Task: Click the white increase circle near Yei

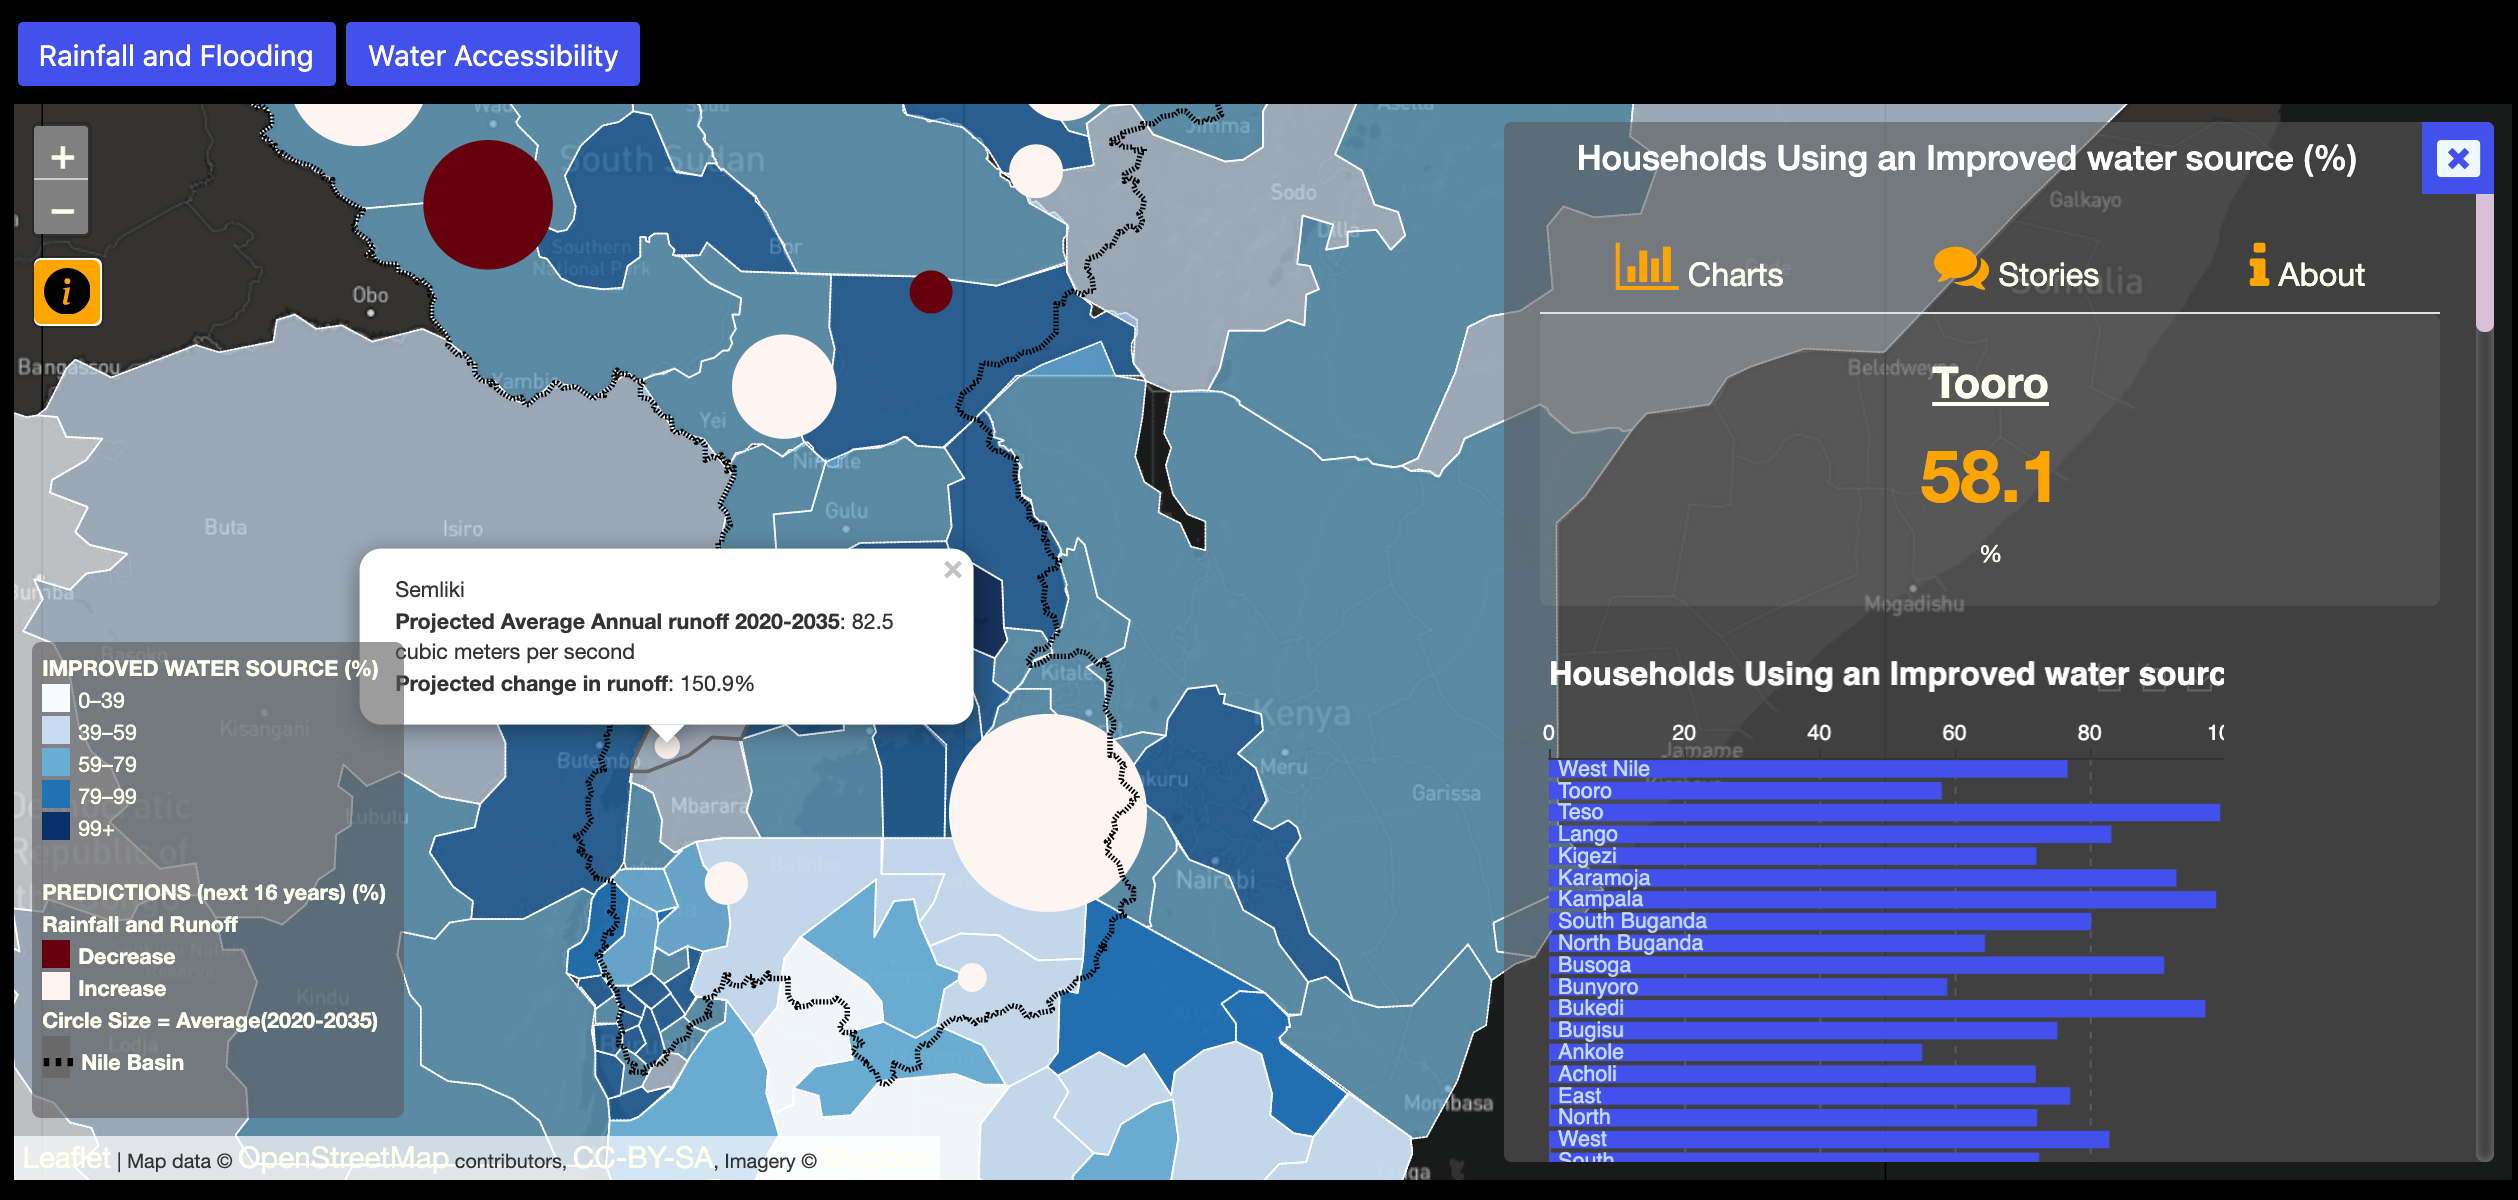Action: [x=784, y=386]
